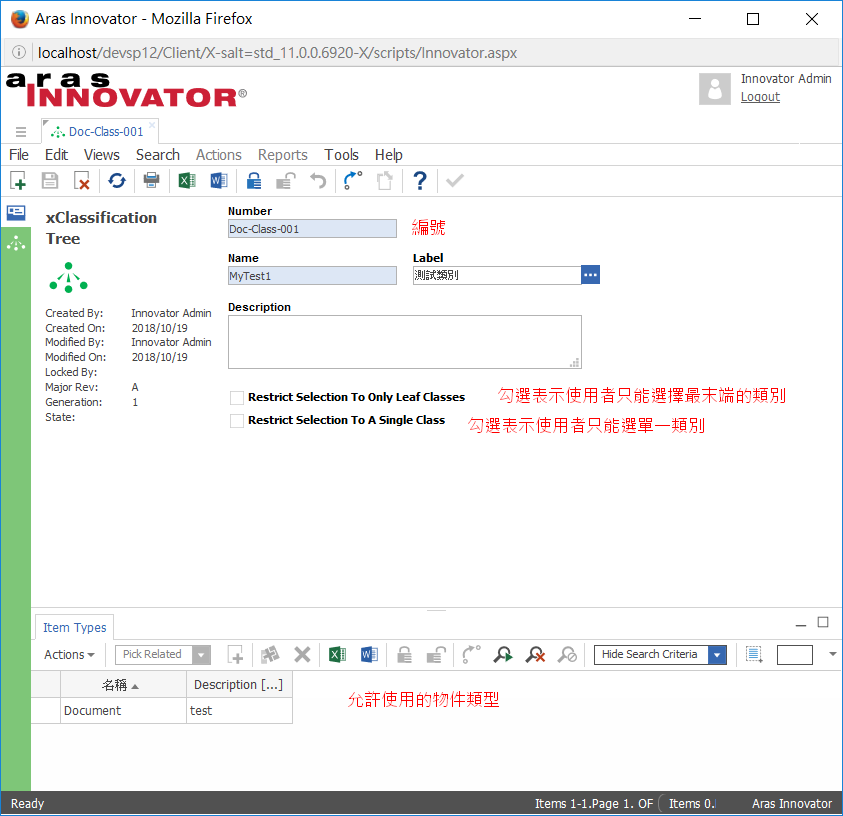Click the test description cell

(x=239, y=711)
